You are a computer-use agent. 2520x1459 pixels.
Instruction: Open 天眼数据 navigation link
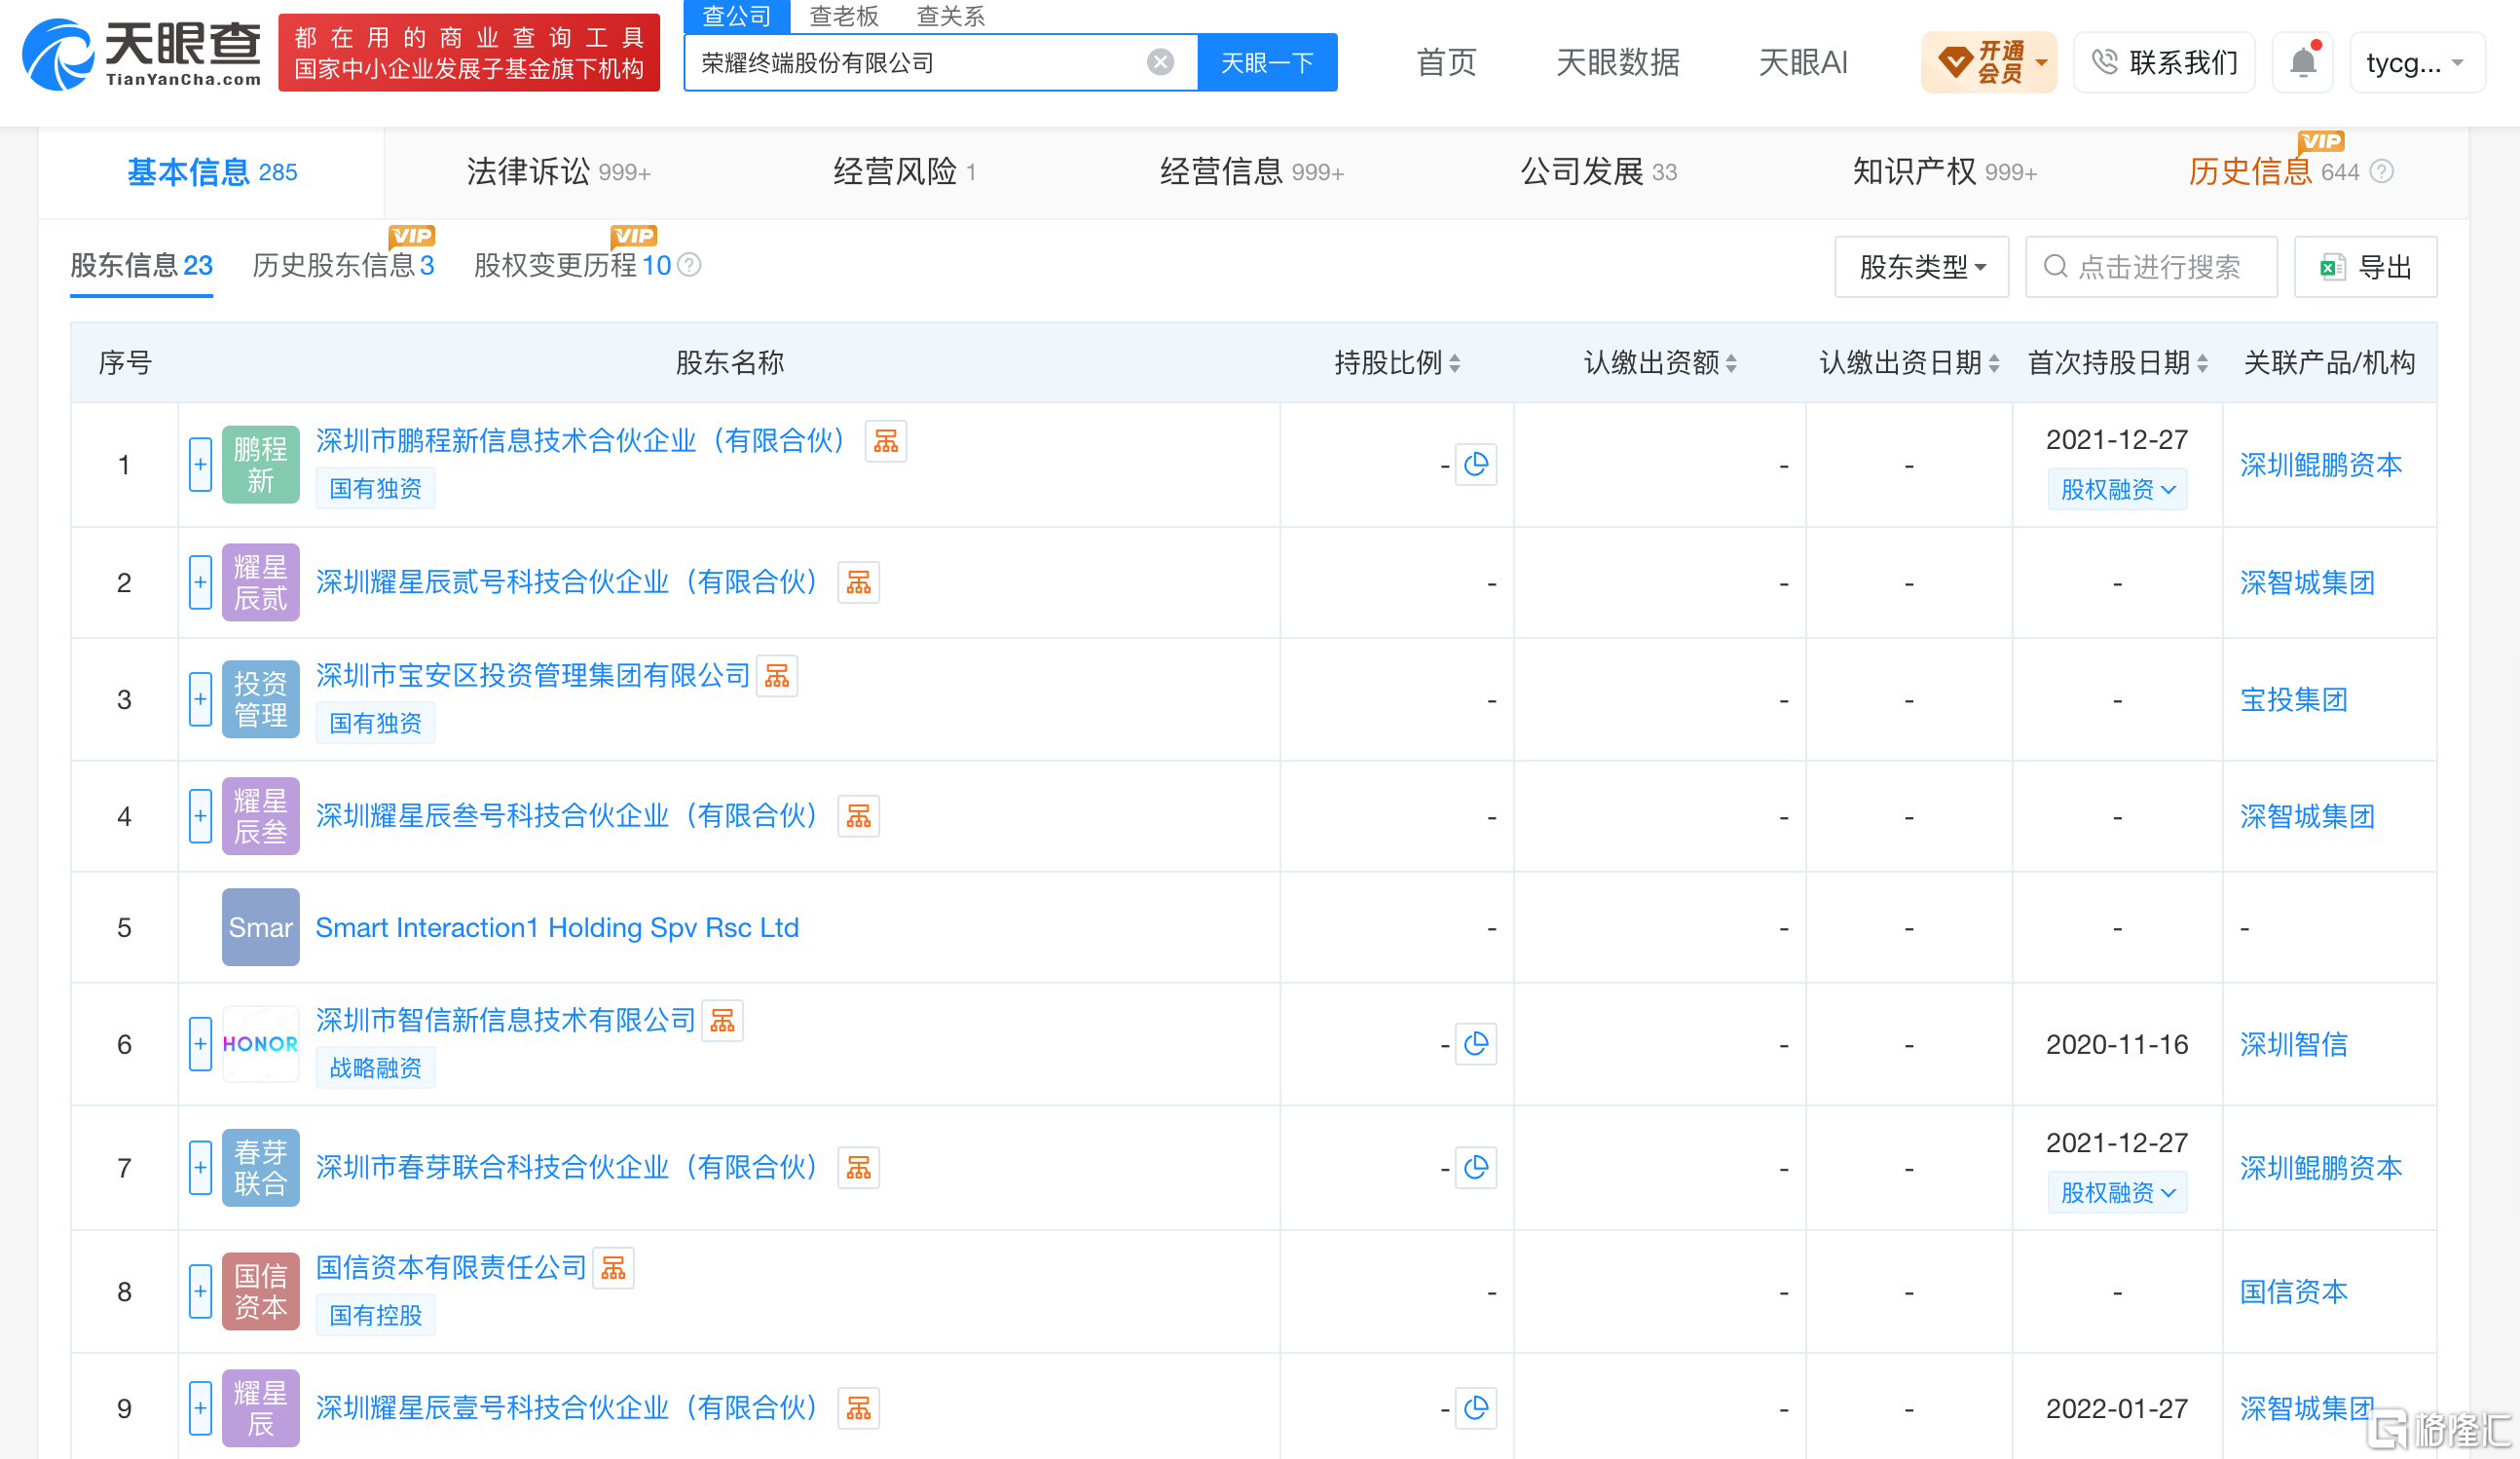[1617, 63]
